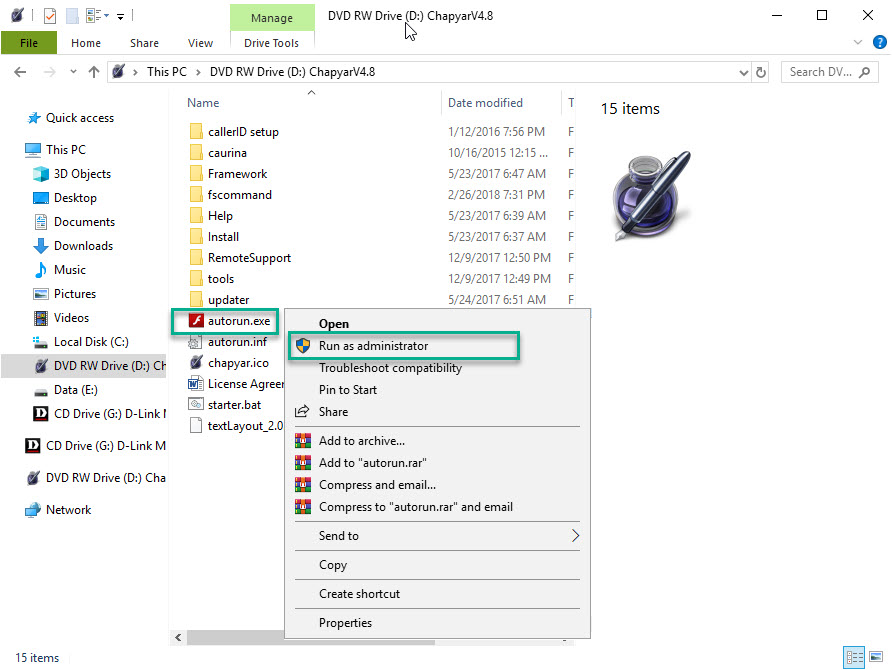Click the blue Help question mark icon
The height and width of the screenshot is (670, 892).
pyautogui.click(x=879, y=42)
